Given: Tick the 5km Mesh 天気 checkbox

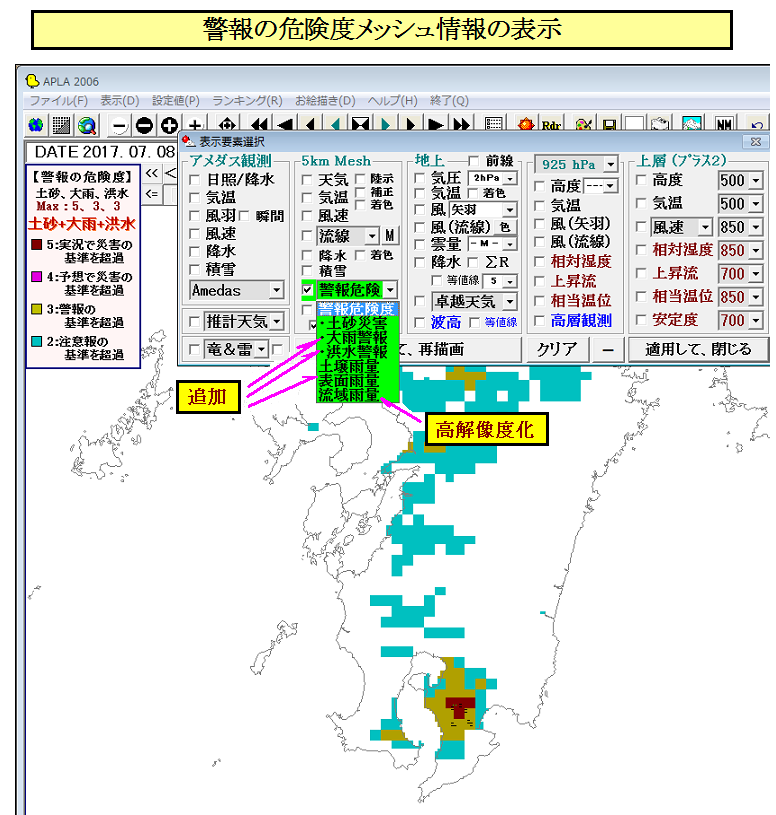Looking at the screenshot, I should pos(307,180).
